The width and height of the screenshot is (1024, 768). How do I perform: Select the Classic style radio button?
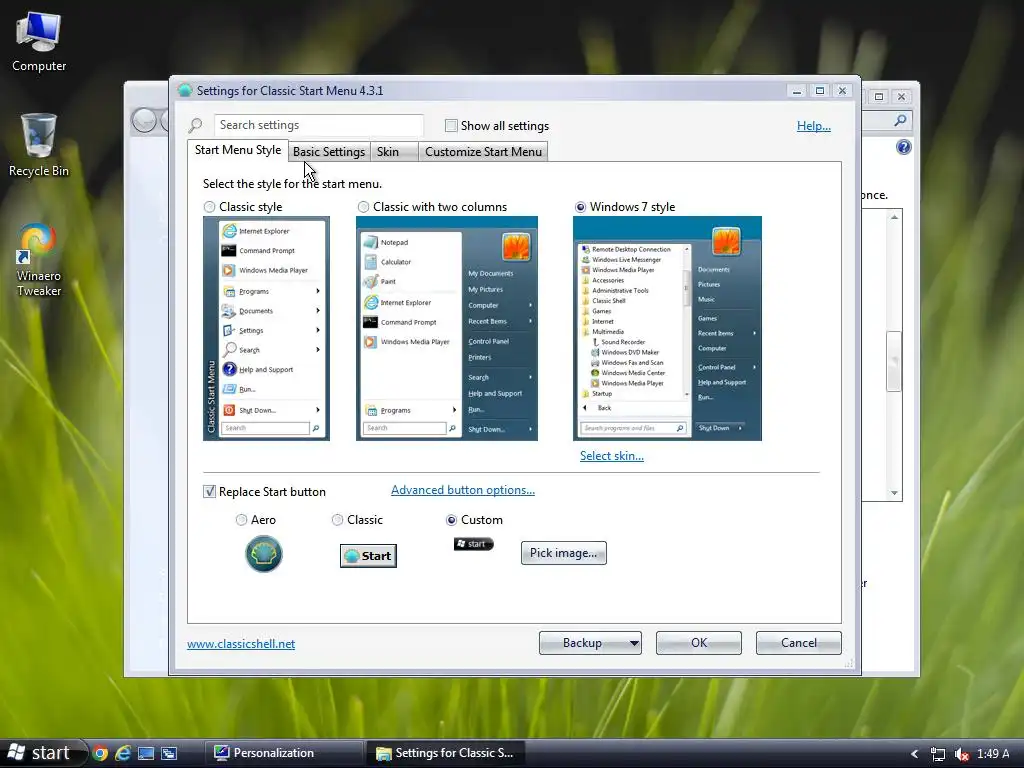(x=209, y=207)
